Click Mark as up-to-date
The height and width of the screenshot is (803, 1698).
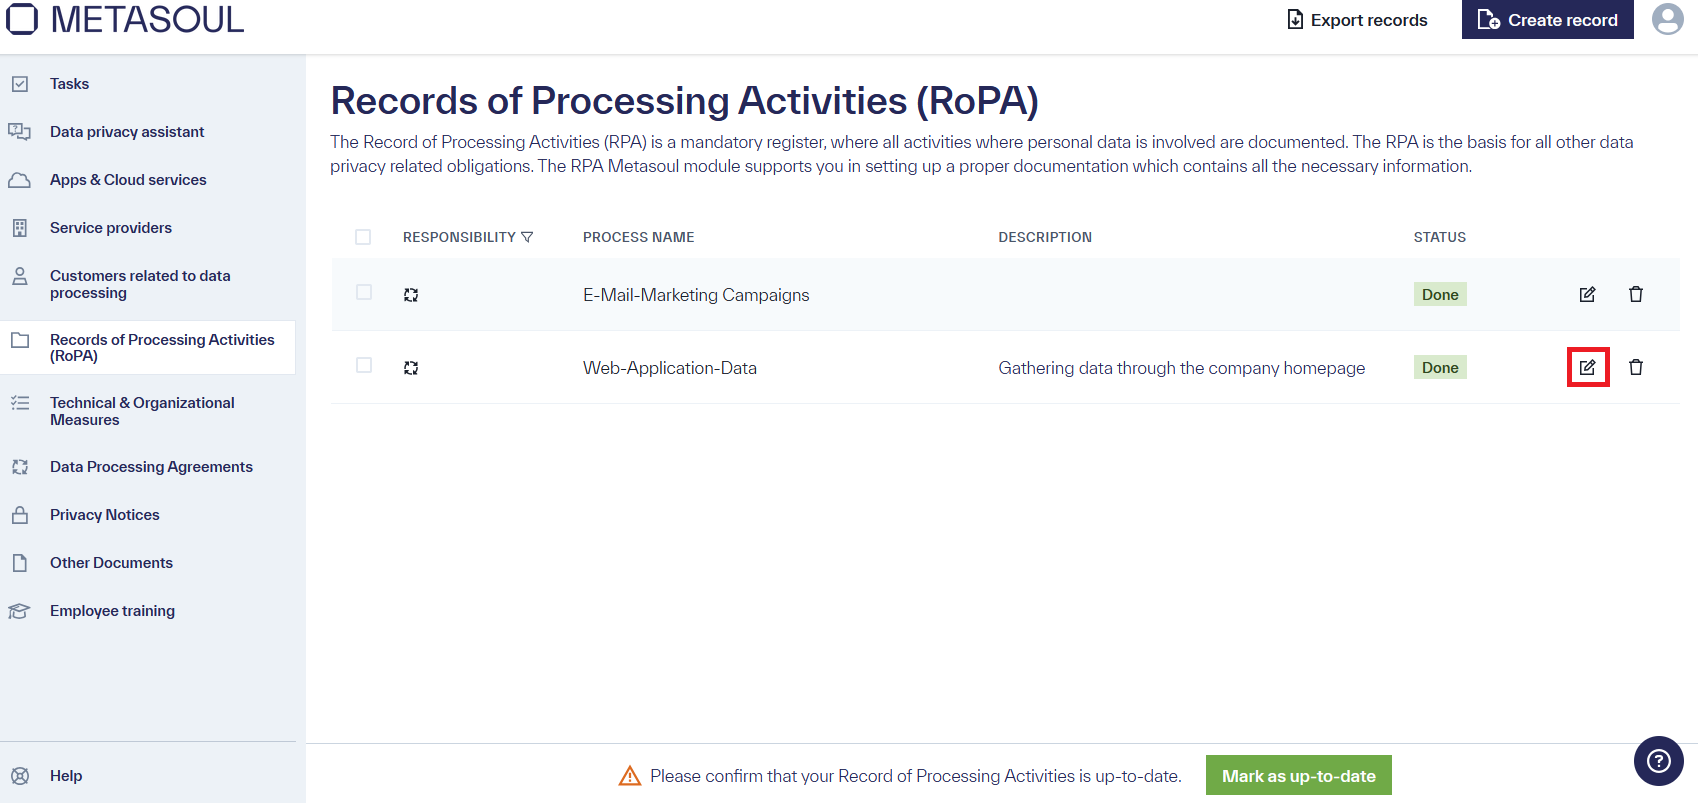tap(1298, 775)
